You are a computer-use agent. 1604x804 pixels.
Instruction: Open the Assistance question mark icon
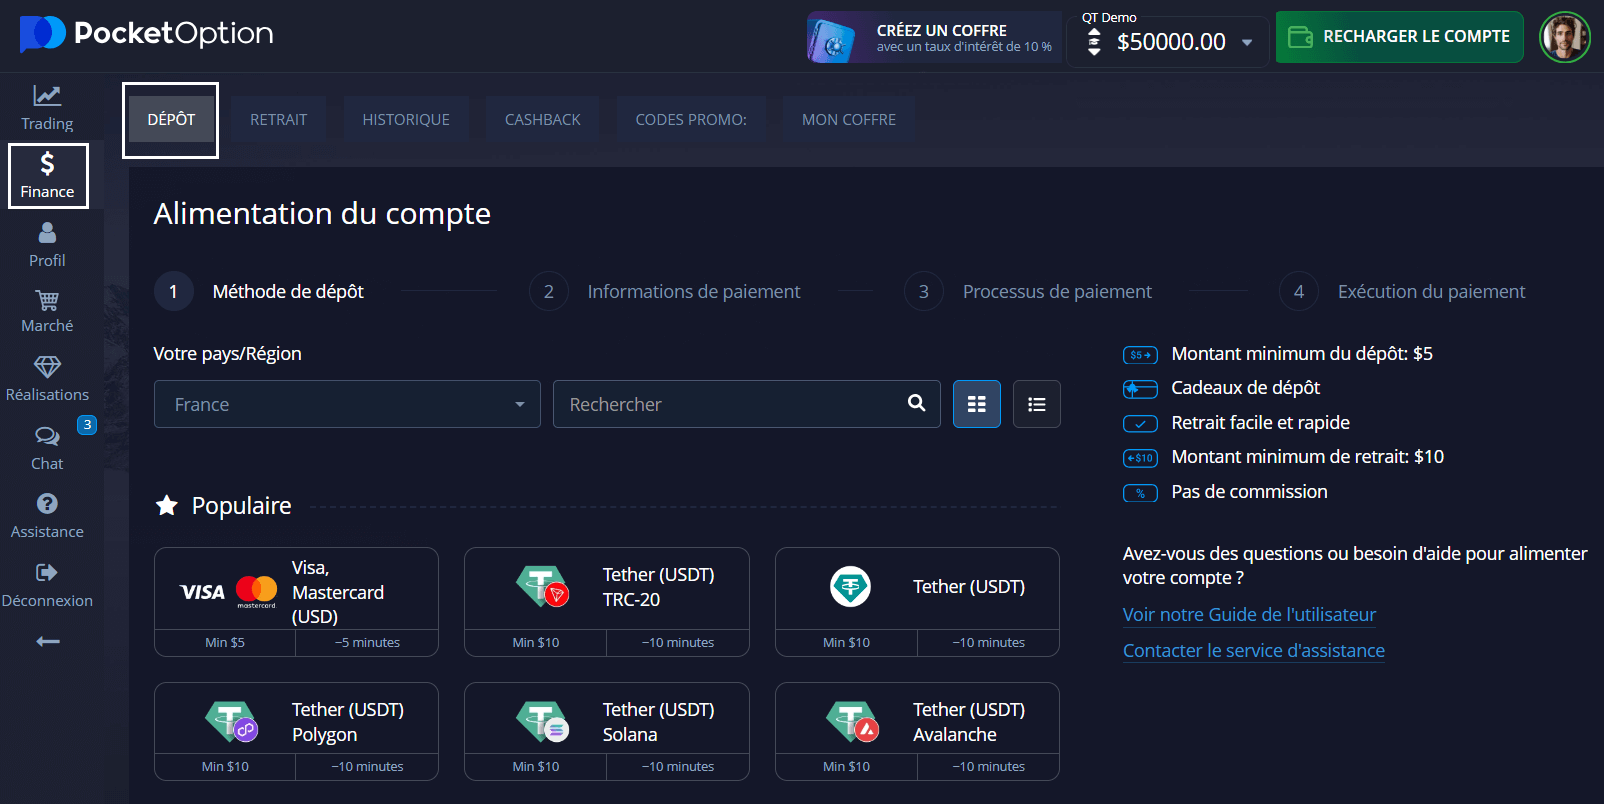47,503
